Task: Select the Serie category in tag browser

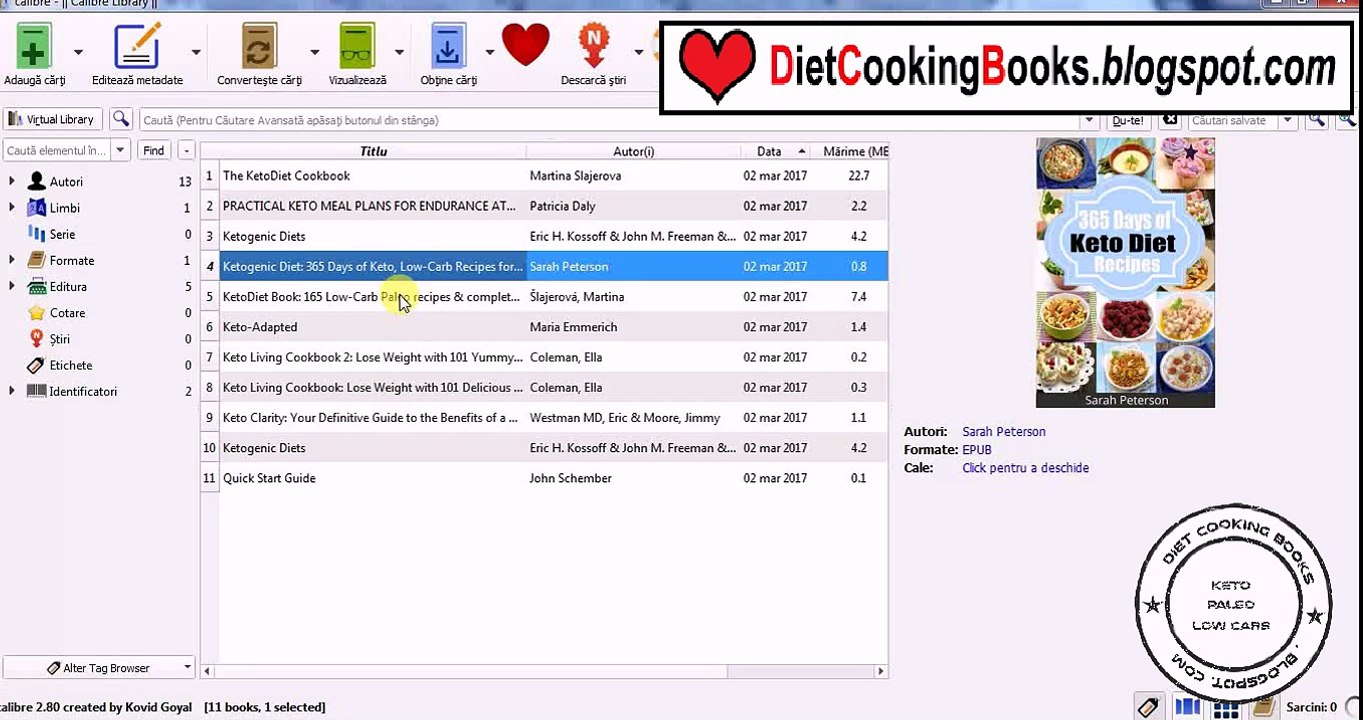Action: click(62, 234)
